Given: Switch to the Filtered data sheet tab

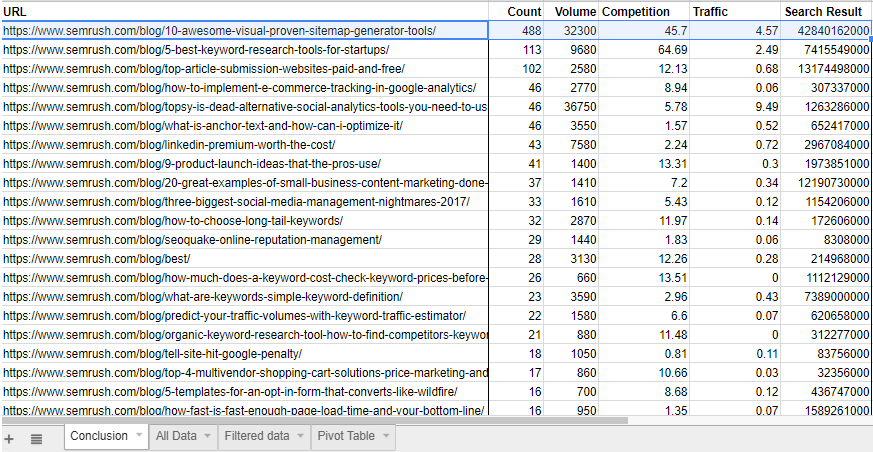Looking at the screenshot, I should (x=256, y=436).
